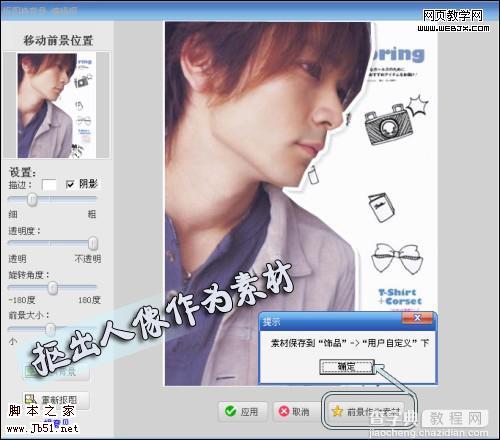This screenshot has height=440, width=500.
Task: Confirm the dialog with 确定 button
Action: [347, 367]
